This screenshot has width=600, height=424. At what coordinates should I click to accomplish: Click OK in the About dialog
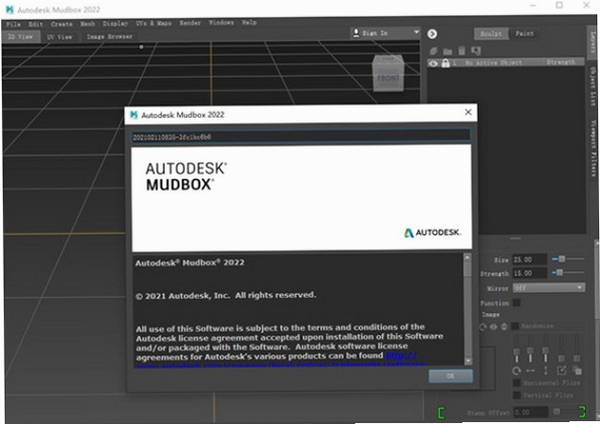coord(450,376)
